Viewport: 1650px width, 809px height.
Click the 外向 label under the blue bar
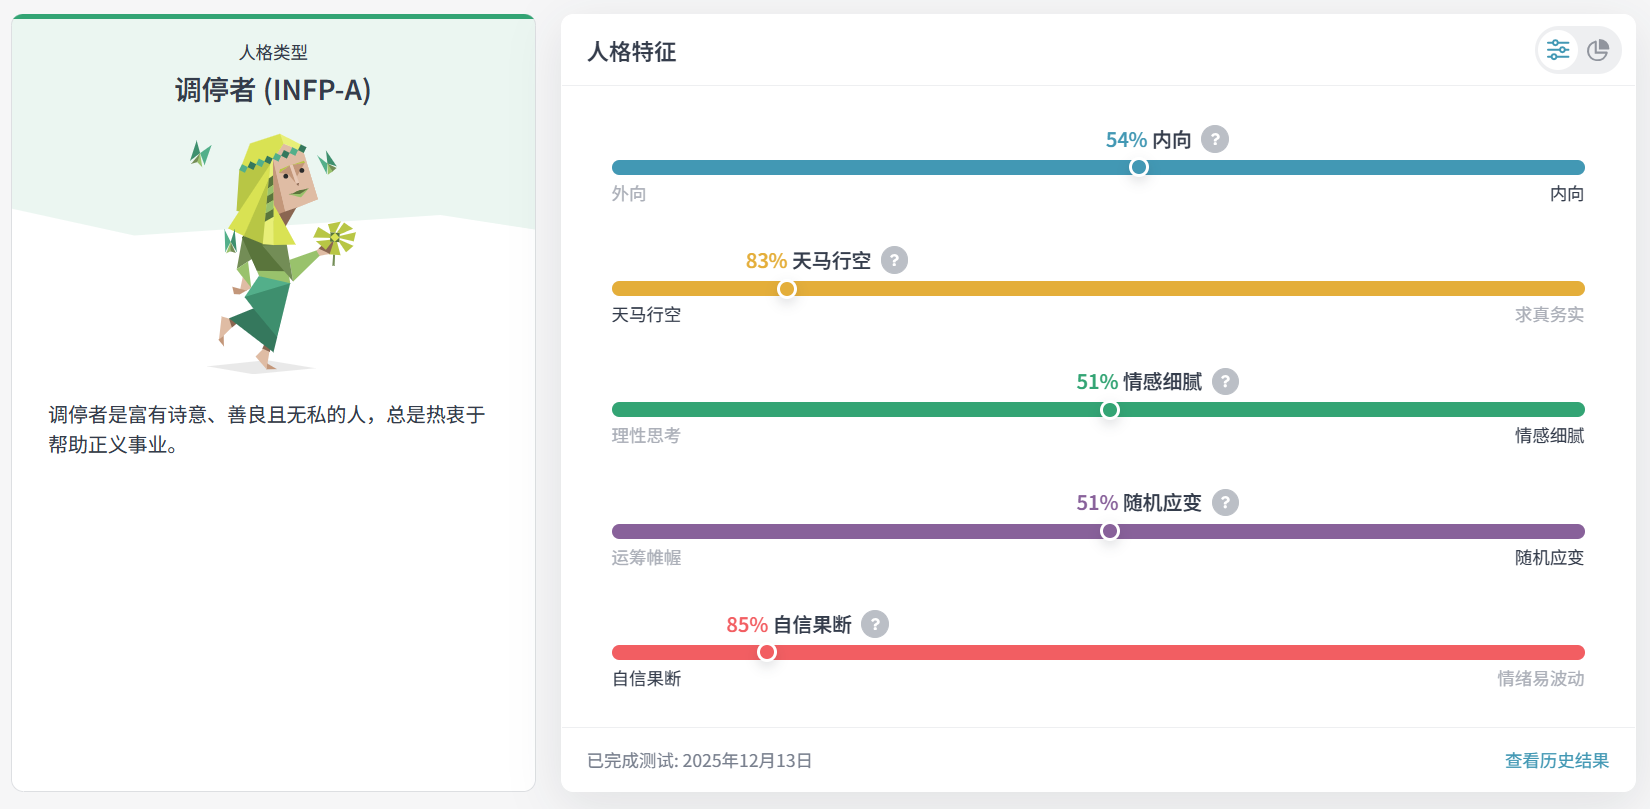point(629,194)
